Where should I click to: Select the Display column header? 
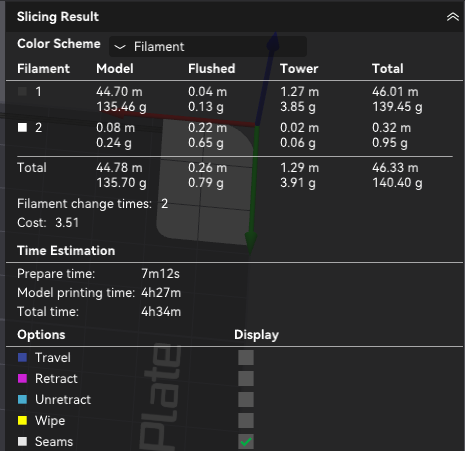pyautogui.click(x=256, y=335)
